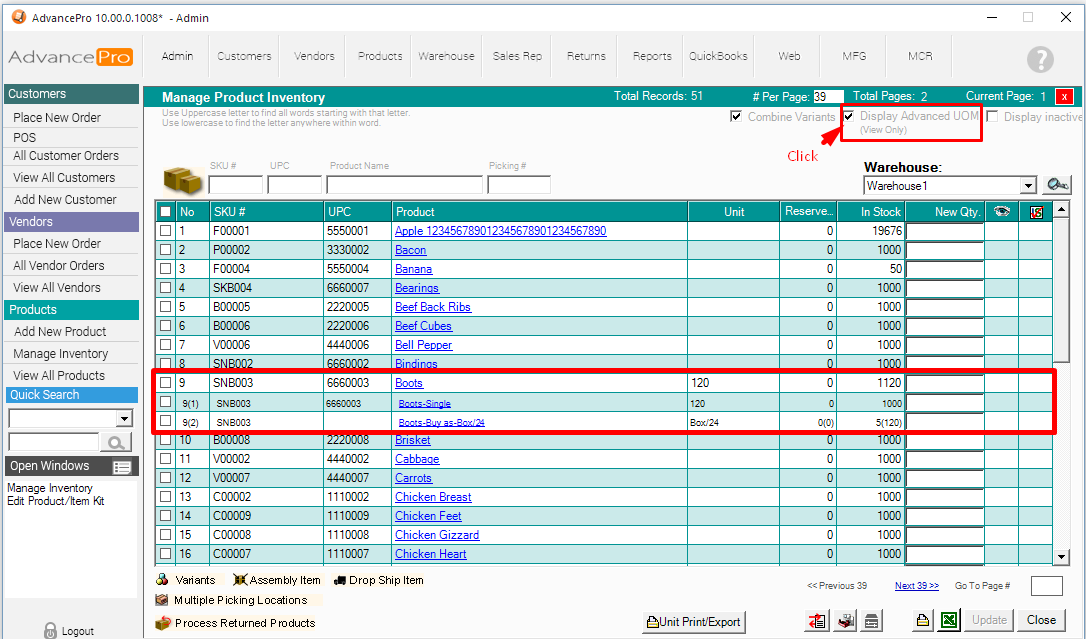1086x639 pixels.
Task: Click the help question mark icon
Action: pyautogui.click(x=1040, y=59)
